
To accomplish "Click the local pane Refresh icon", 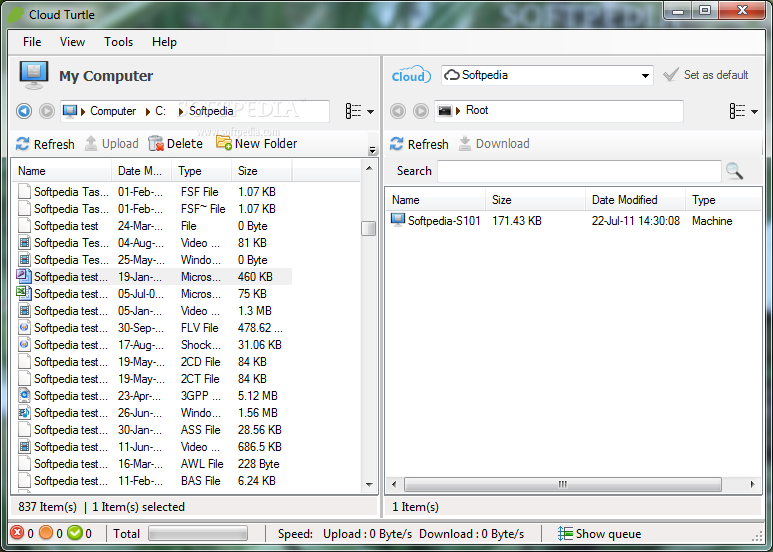I will click(23, 144).
